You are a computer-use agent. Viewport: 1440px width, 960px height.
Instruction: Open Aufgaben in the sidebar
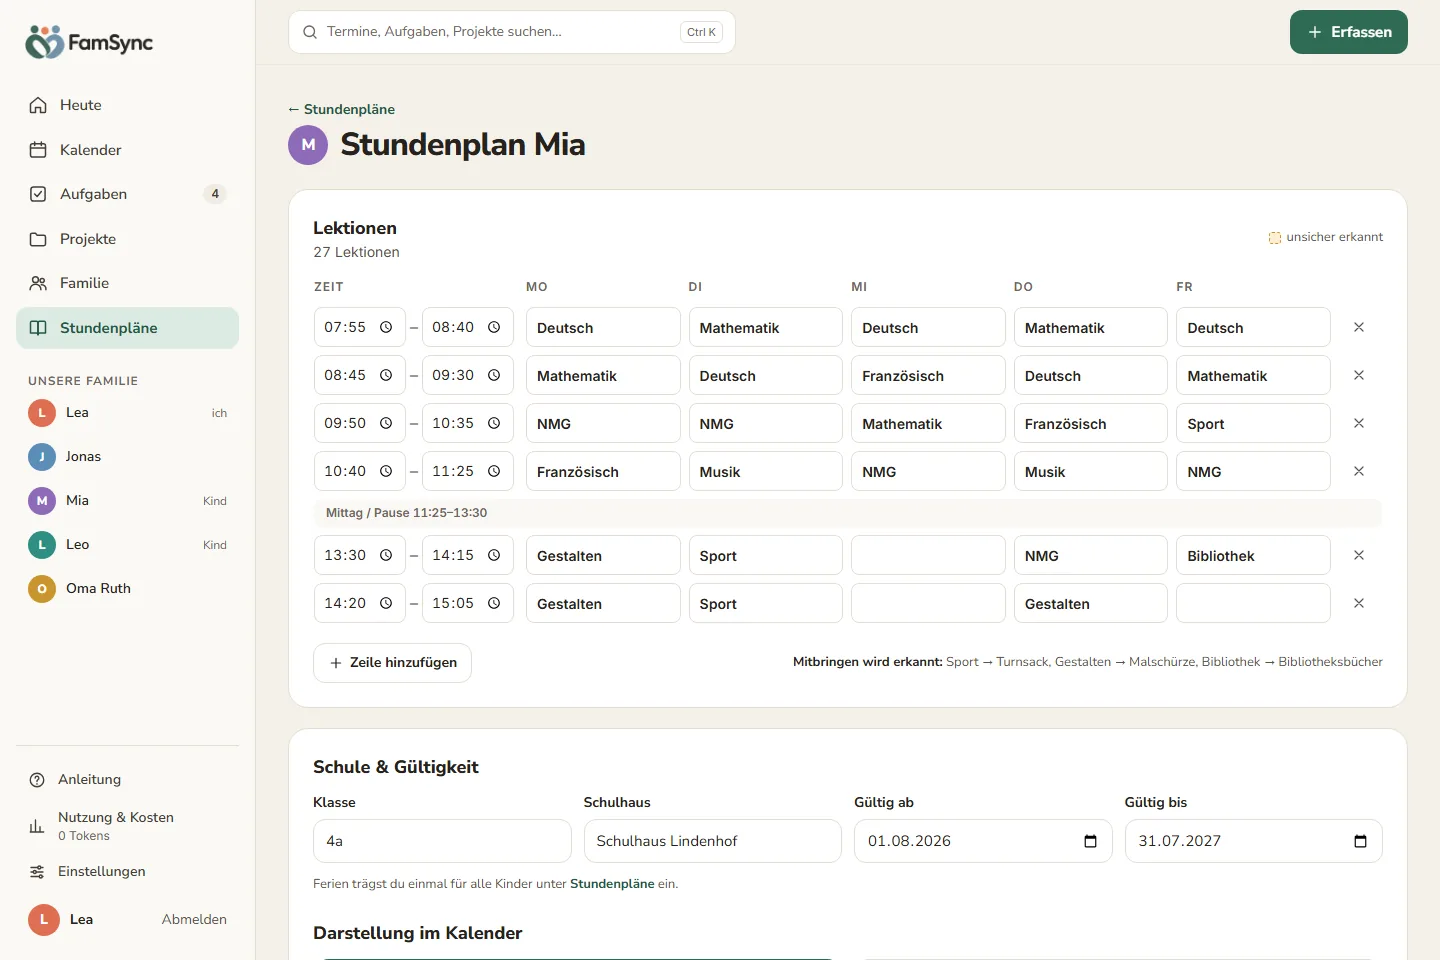(x=127, y=194)
